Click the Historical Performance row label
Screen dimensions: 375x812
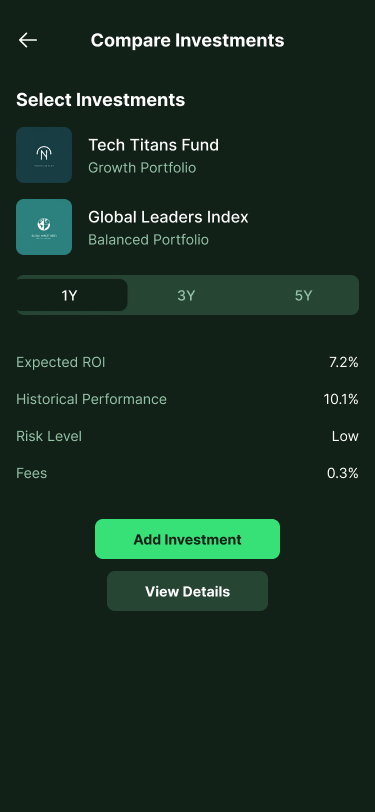(91, 399)
